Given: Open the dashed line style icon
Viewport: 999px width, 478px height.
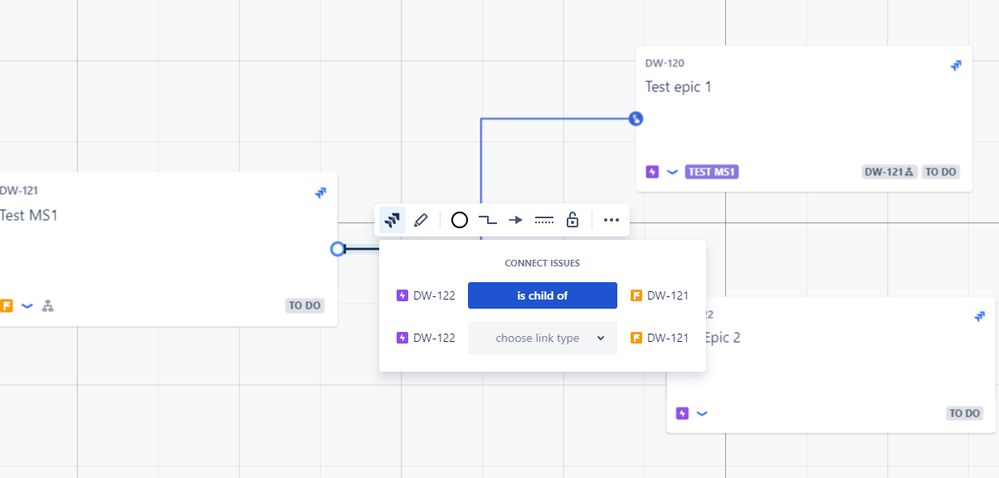Looking at the screenshot, I should click(x=544, y=221).
